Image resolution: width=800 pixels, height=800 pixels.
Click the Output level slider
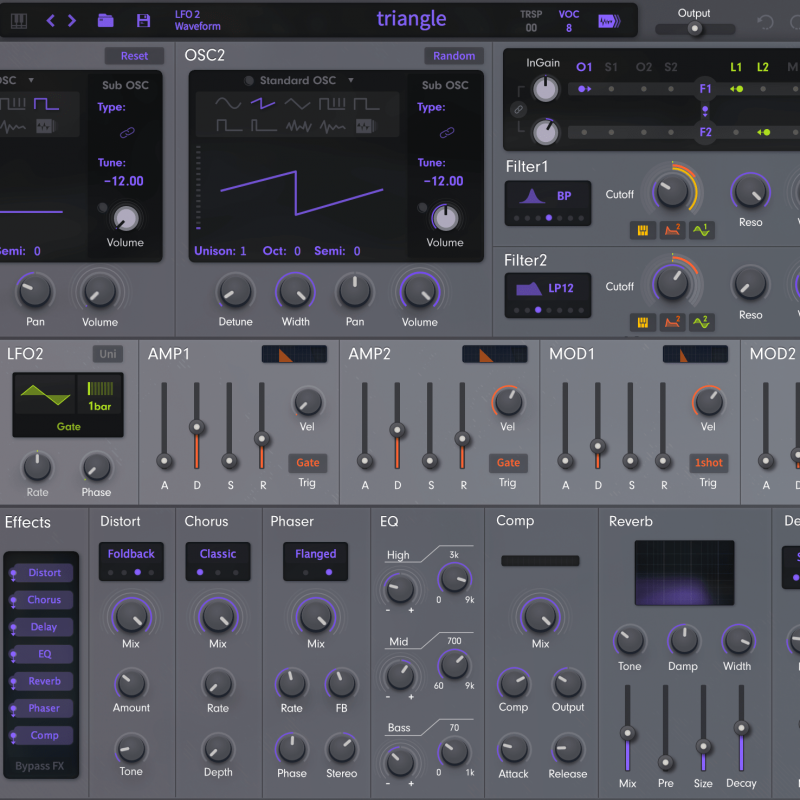(694, 29)
